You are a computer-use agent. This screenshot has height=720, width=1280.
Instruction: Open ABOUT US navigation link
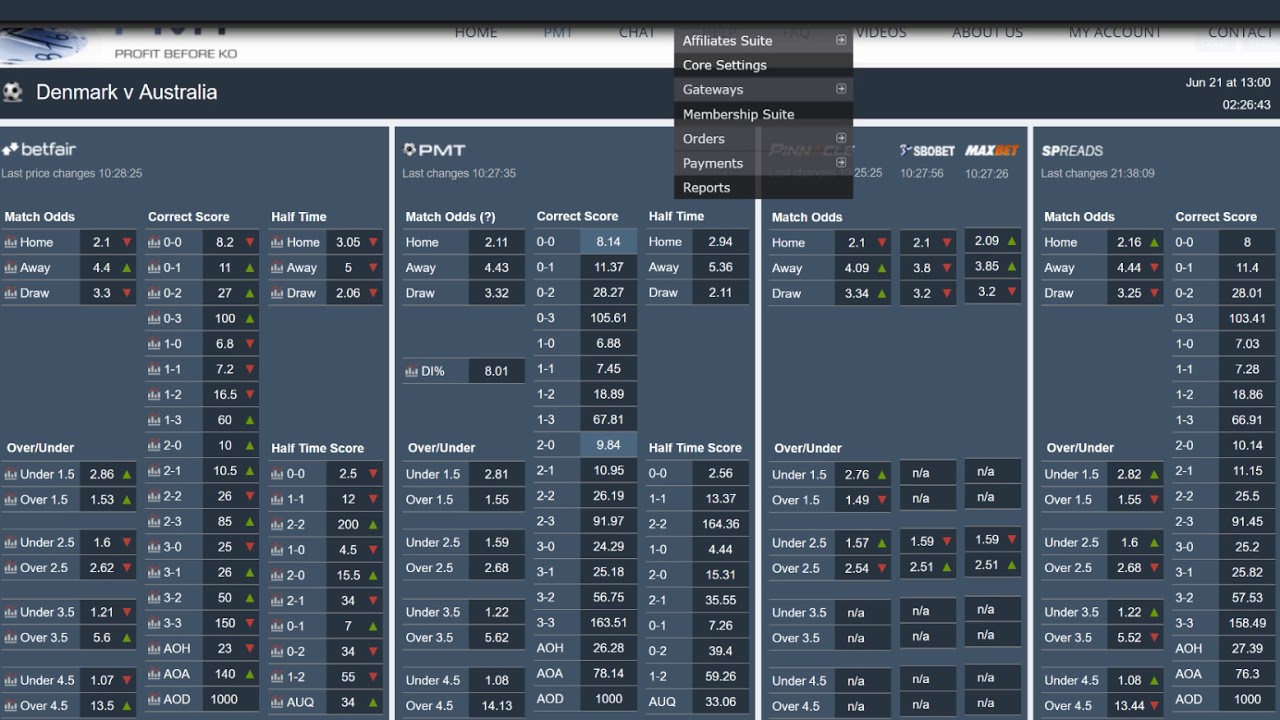tap(987, 32)
